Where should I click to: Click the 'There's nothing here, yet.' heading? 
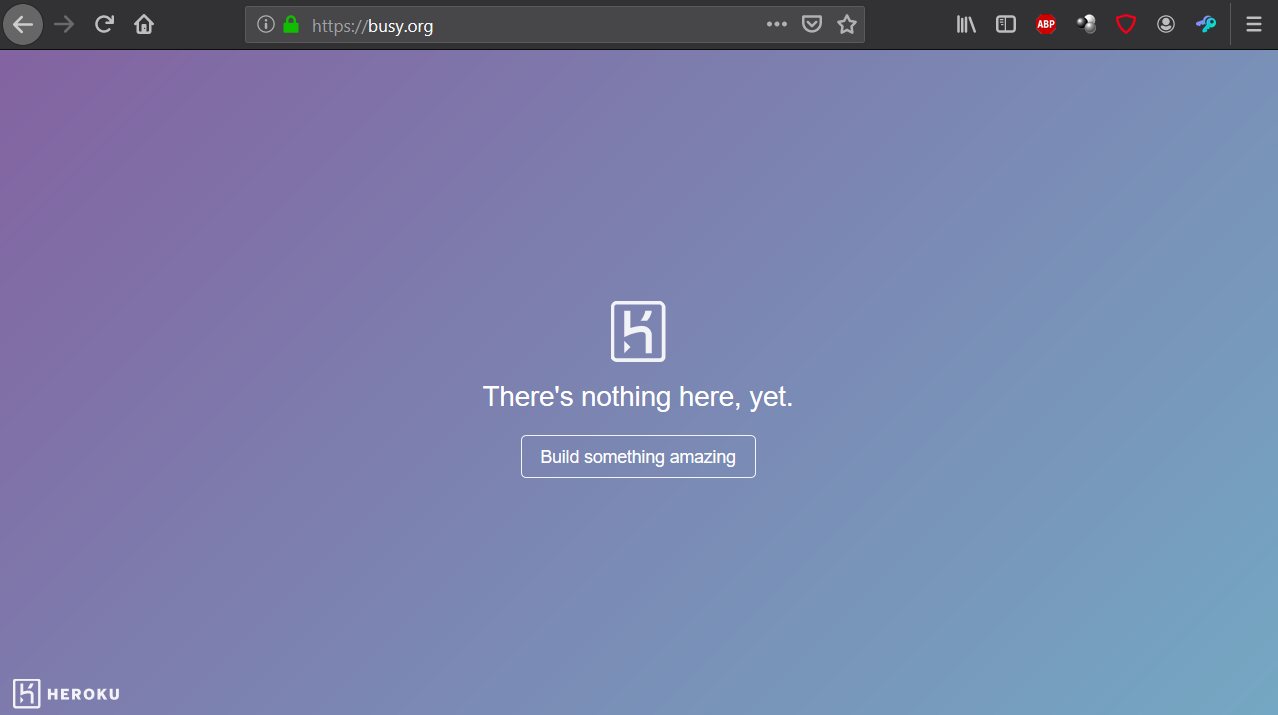[638, 396]
